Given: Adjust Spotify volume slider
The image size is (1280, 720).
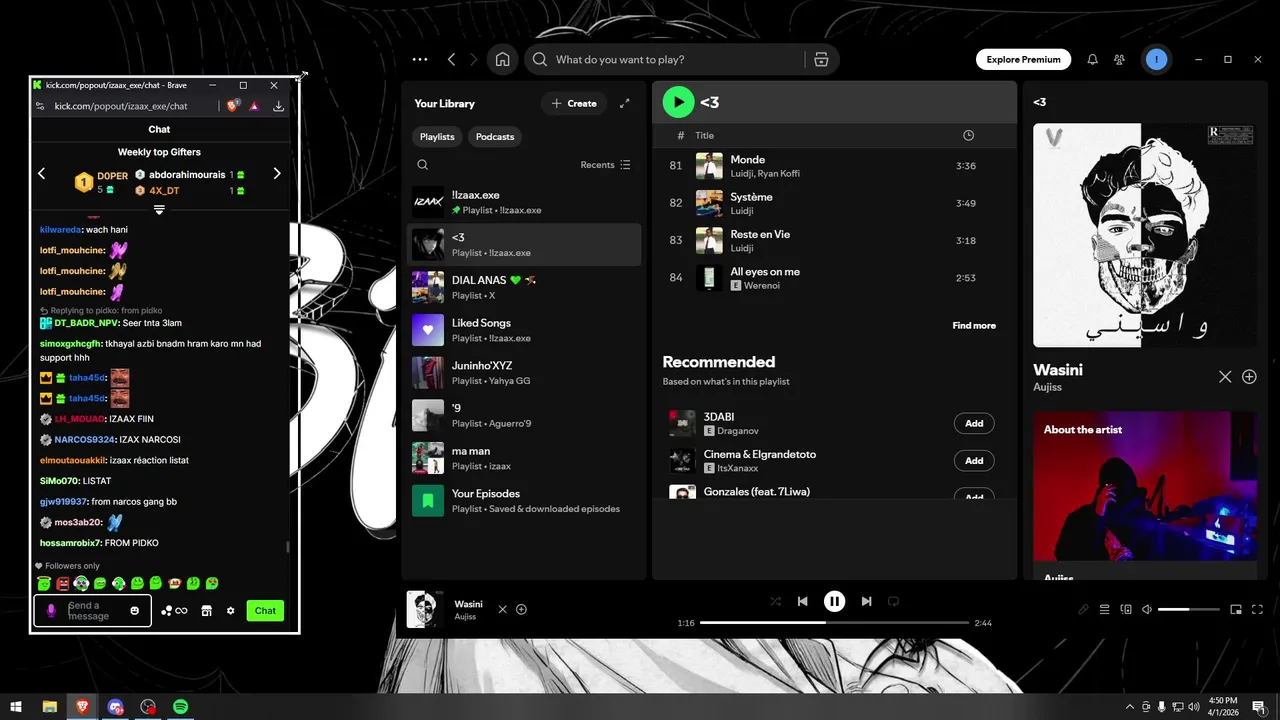Looking at the screenshot, I should [x=1188, y=609].
